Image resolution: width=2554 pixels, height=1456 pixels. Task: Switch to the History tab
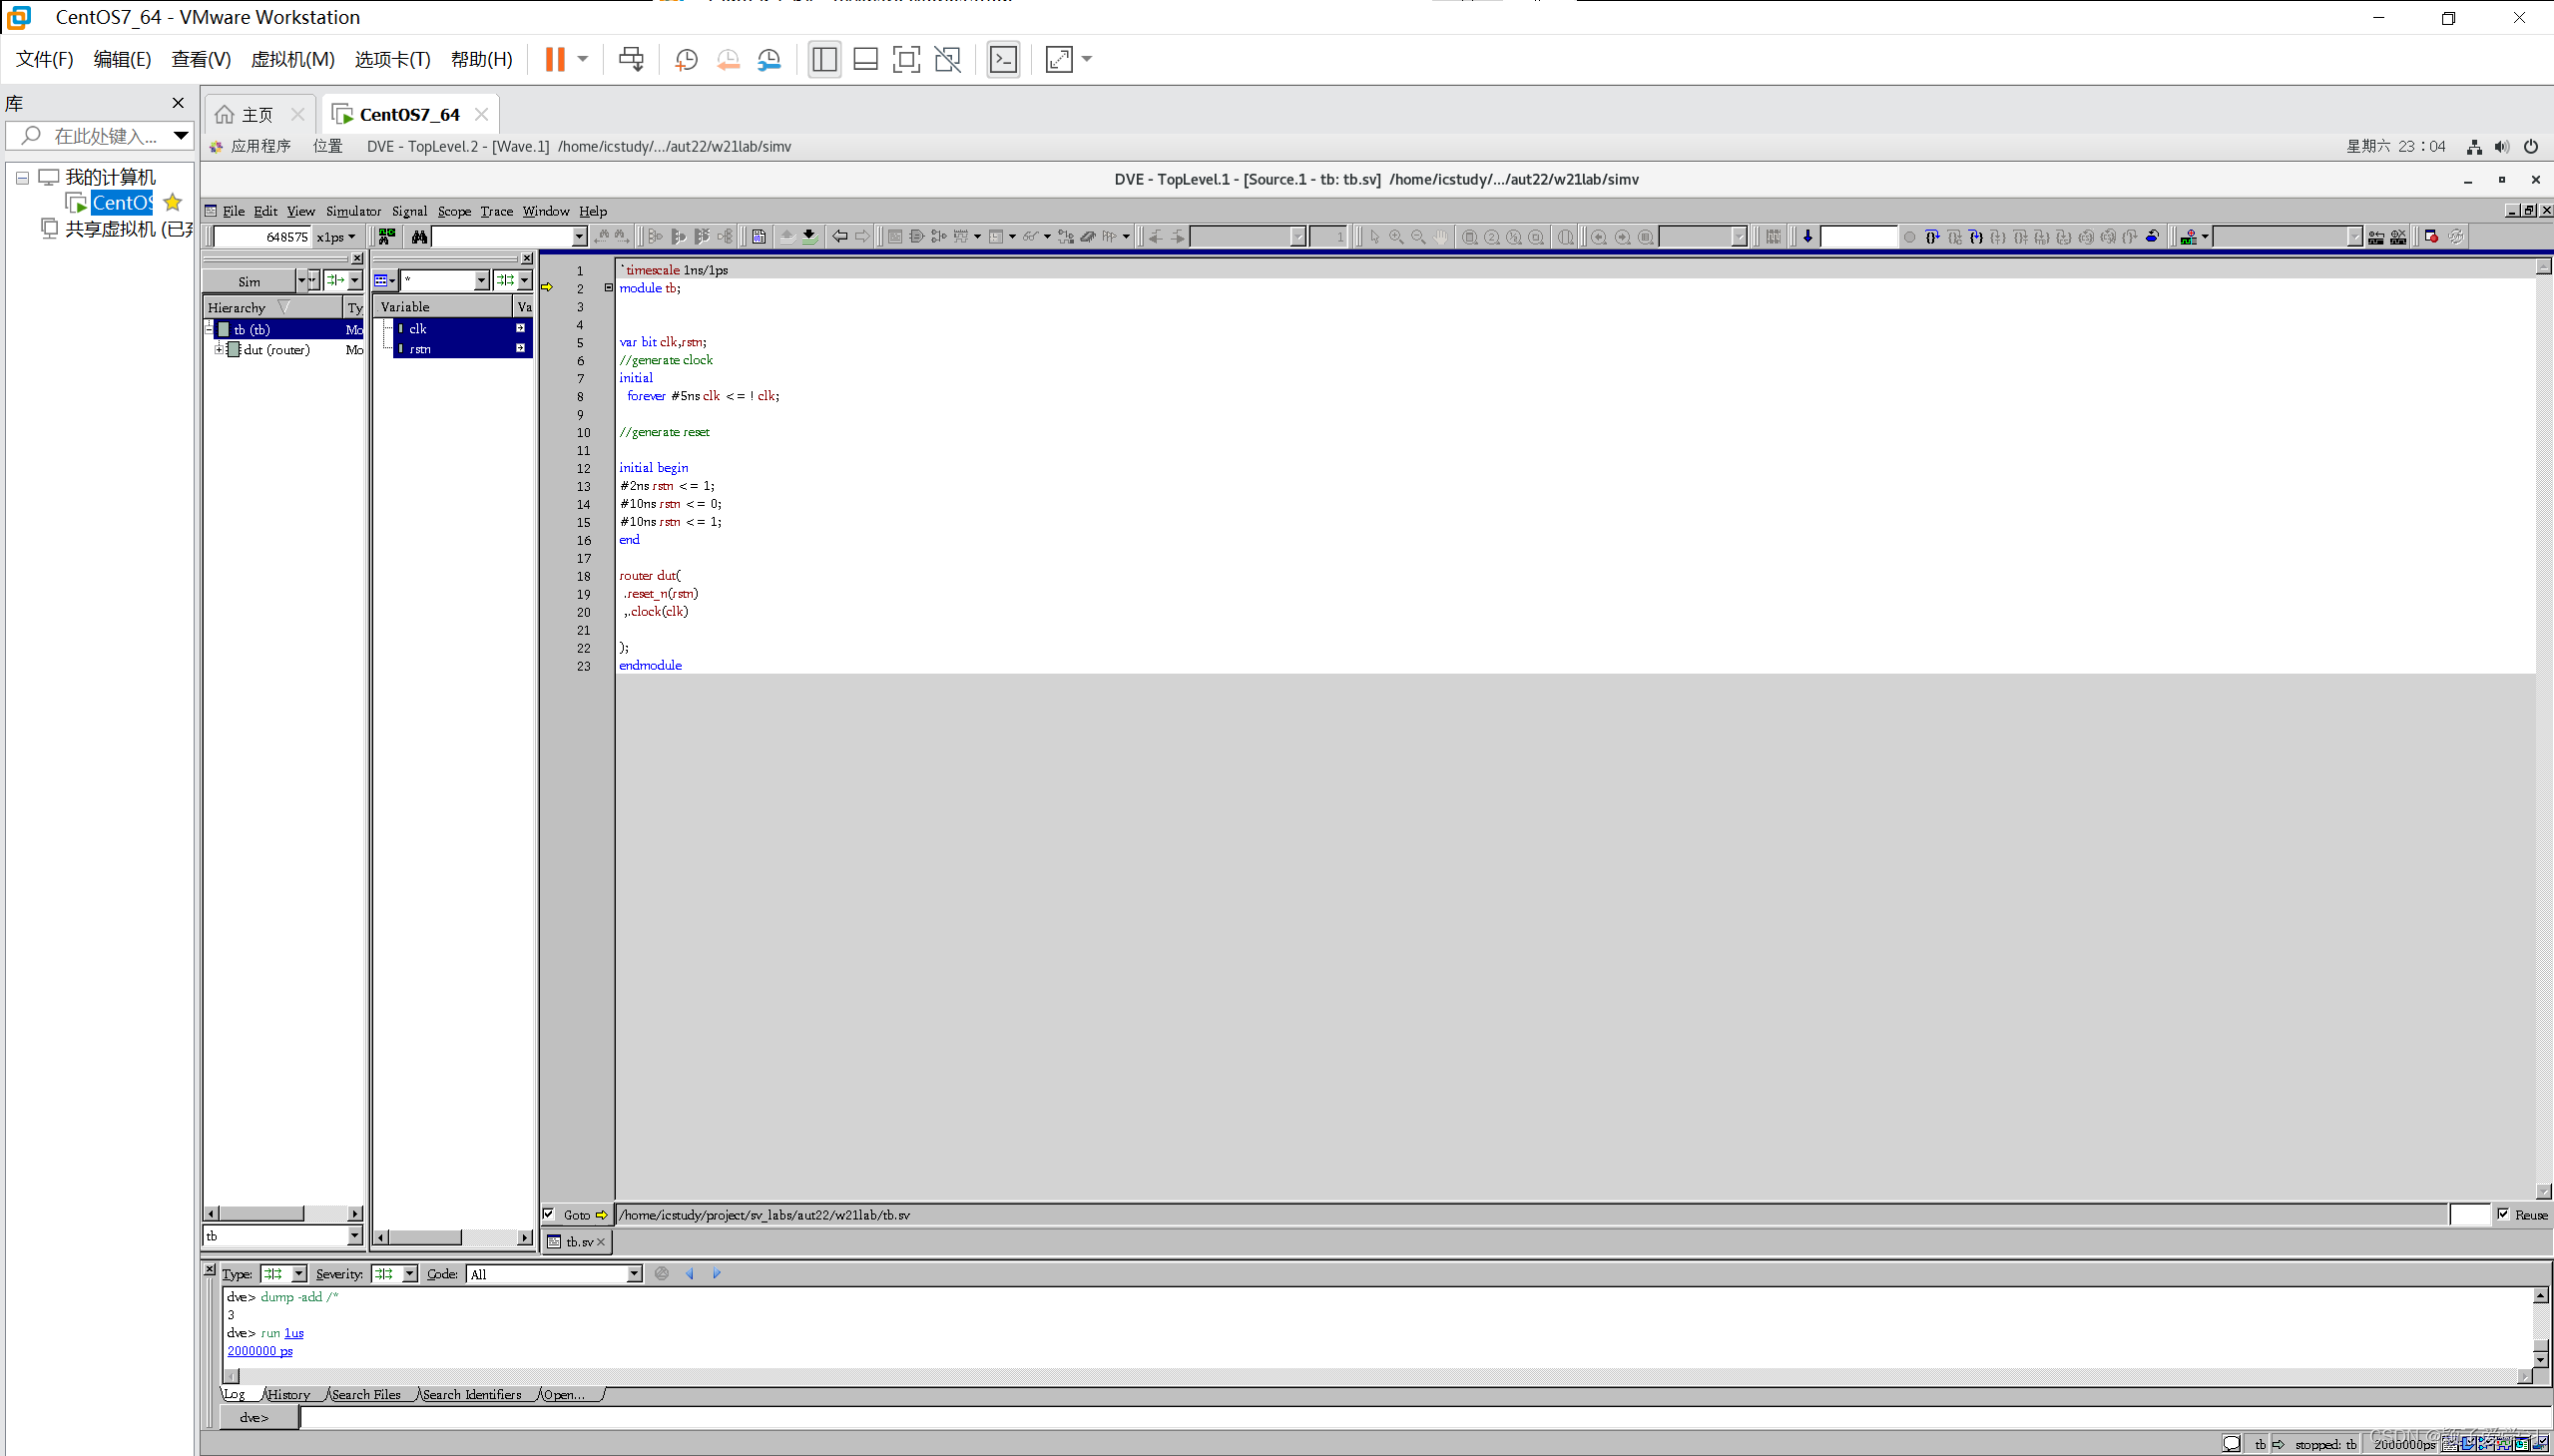click(289, 1394)
